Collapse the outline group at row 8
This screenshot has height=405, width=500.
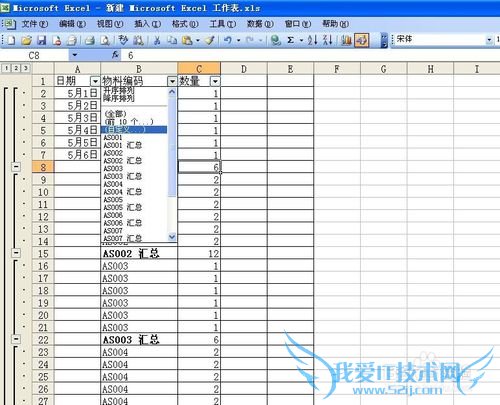pos(16,167)
